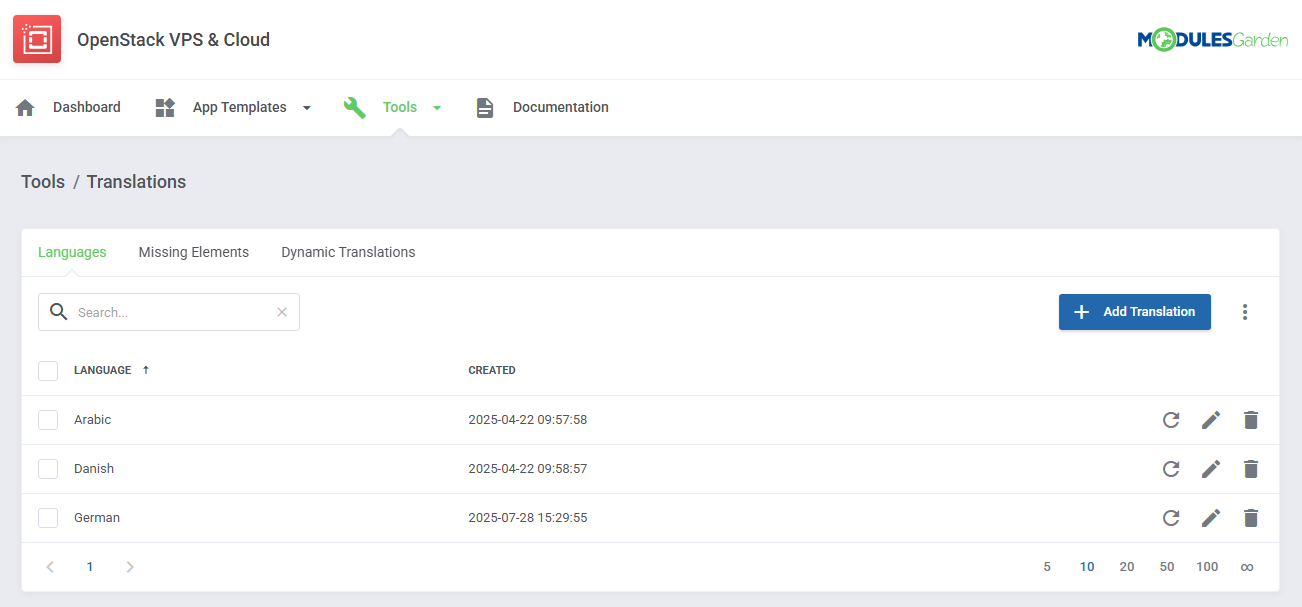Delete the Danish language with trash icon

[x=1250, y=469]
